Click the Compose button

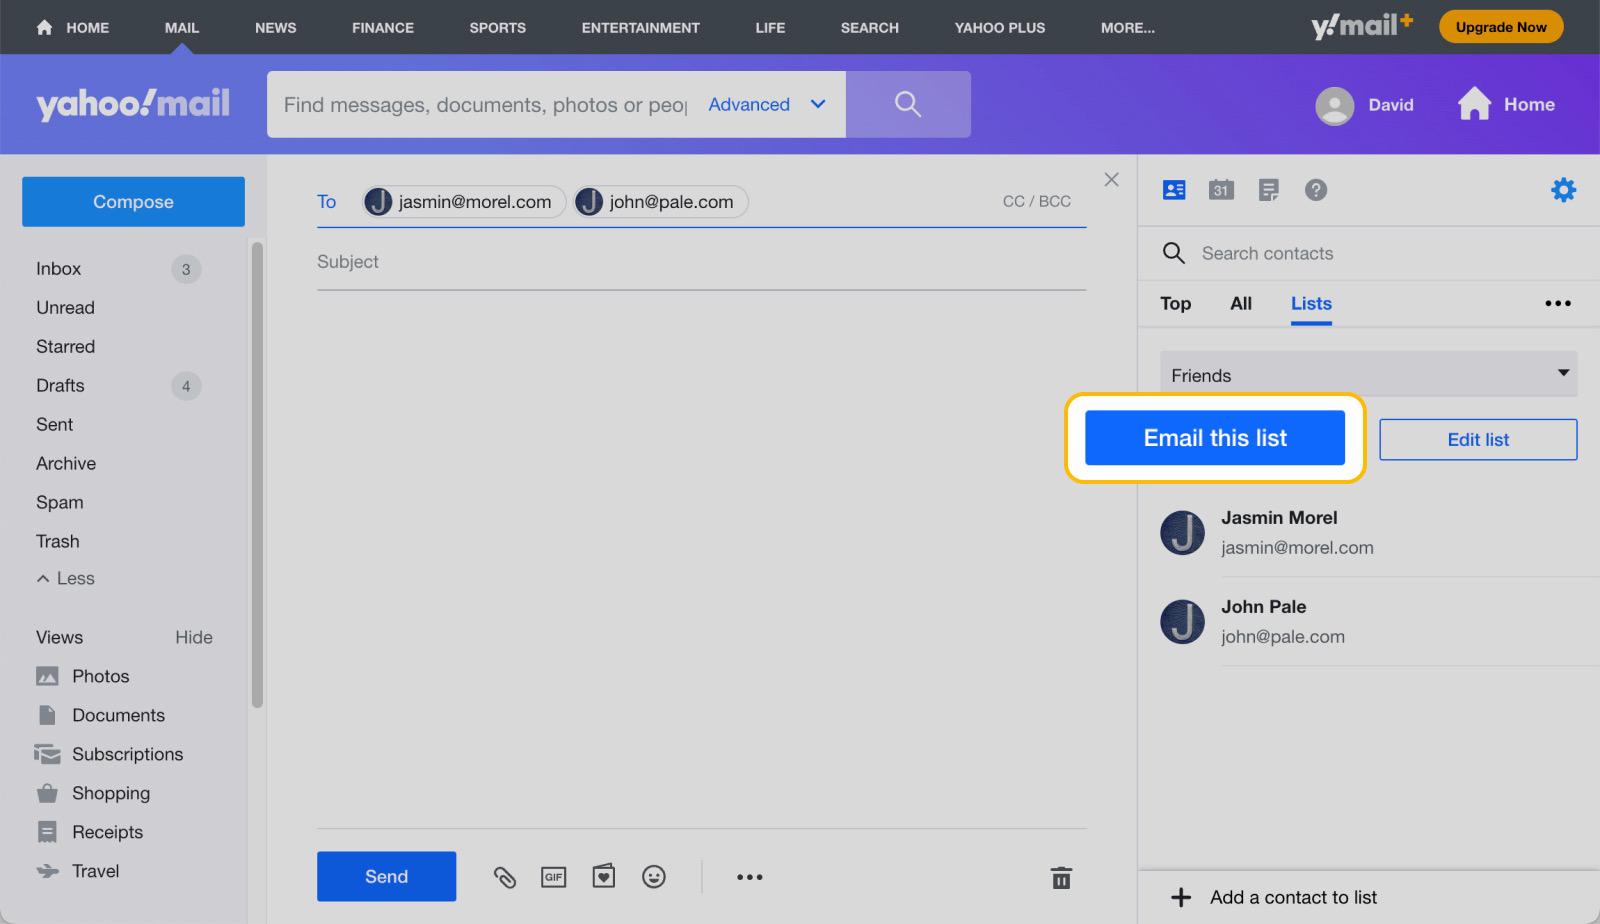coord(133,202)
